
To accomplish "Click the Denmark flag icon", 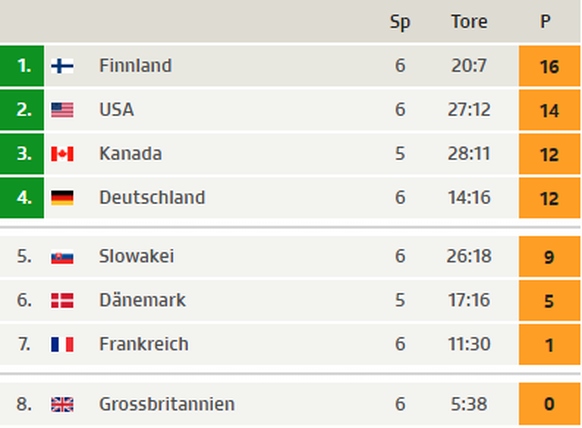I will click(62, 301).
